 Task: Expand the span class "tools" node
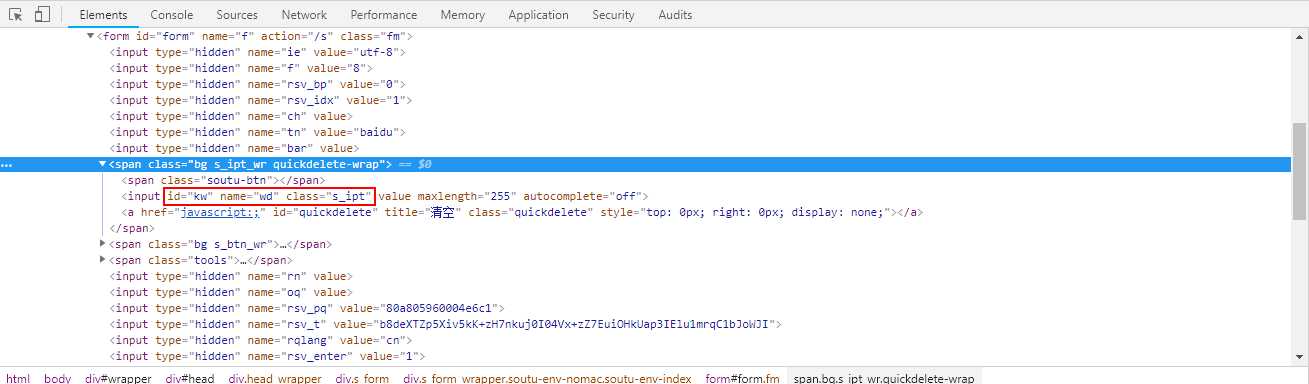(103, 260)
